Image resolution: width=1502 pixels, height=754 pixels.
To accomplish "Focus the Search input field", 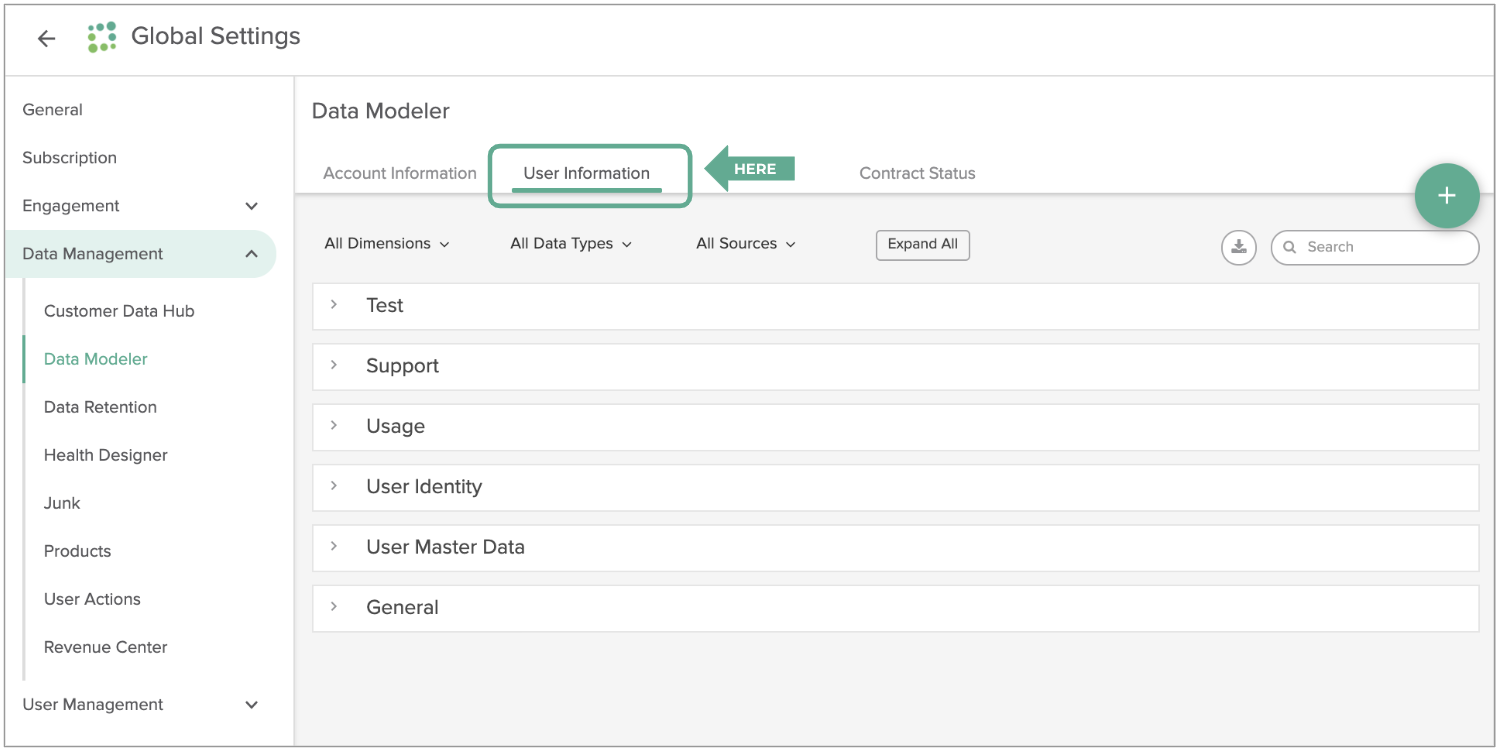I will [1374, 247].
